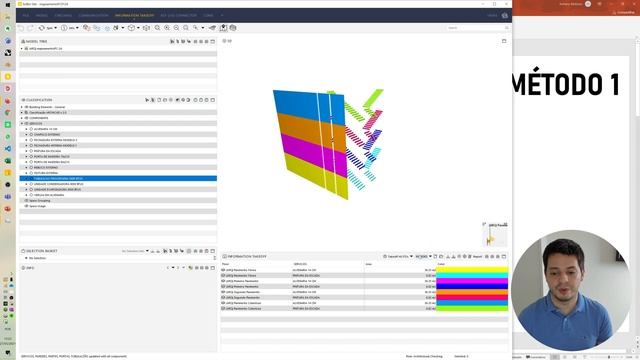Switch to the MODEL tab
This screenshot has width=640, height=360.
(x=42, y=16)
